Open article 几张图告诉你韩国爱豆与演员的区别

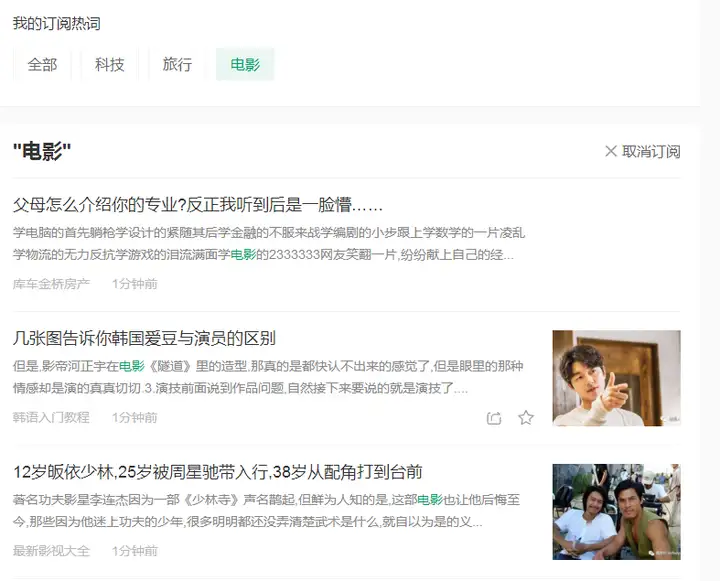coord(144,338)
